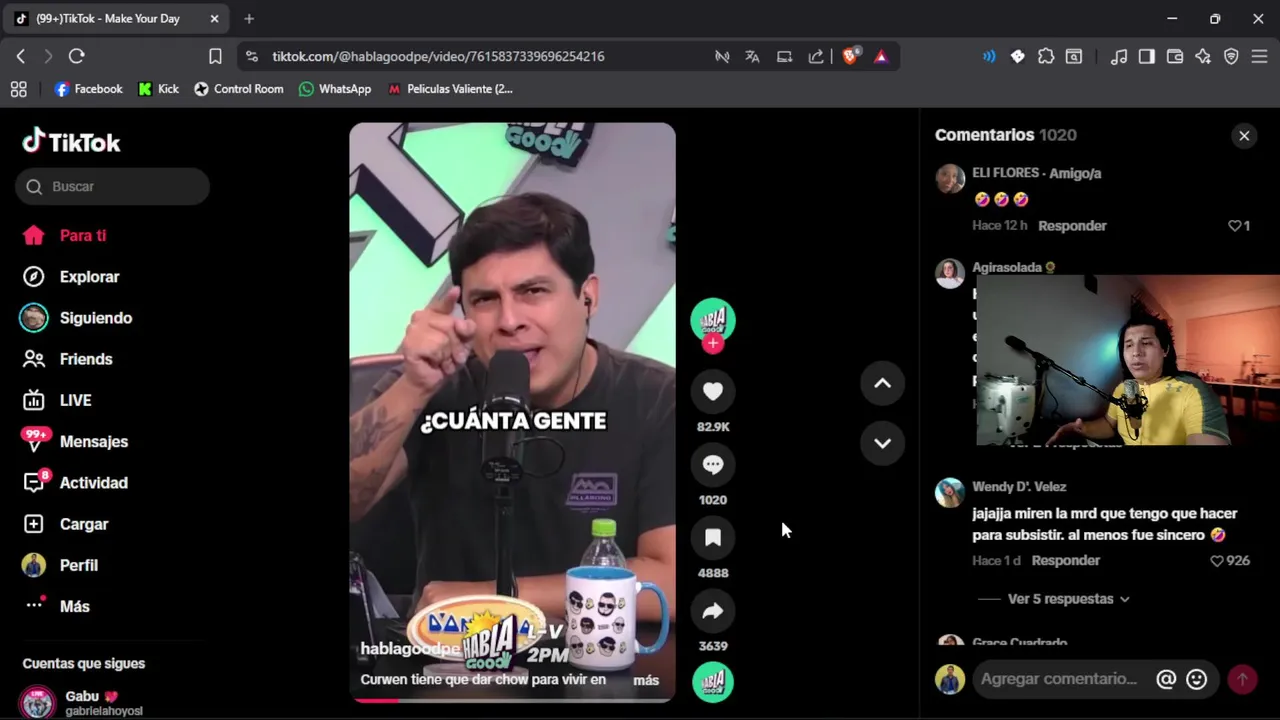Open the browser share icon
The width and height of the screenshot is (1280, 720).
click(816, 56)
